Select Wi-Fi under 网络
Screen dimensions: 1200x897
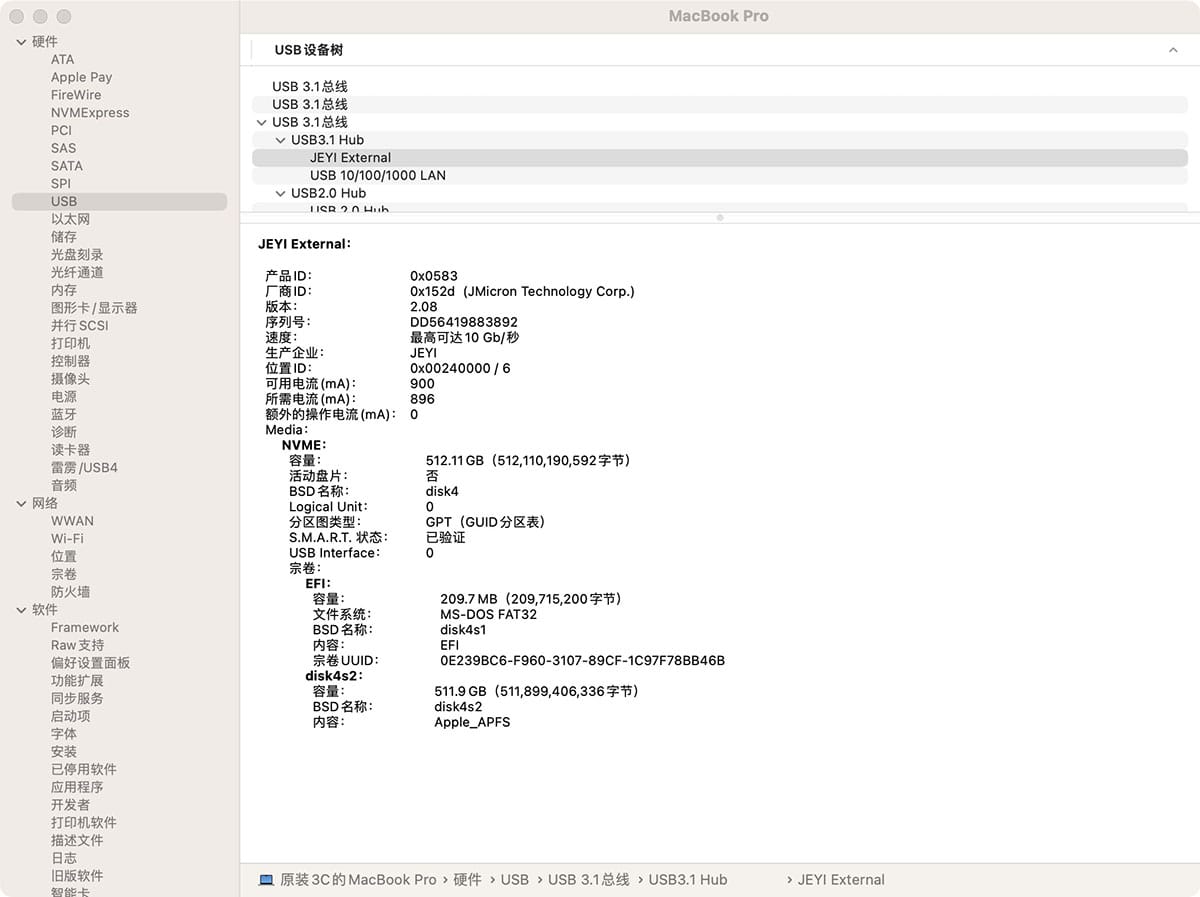tap(67, 539)
